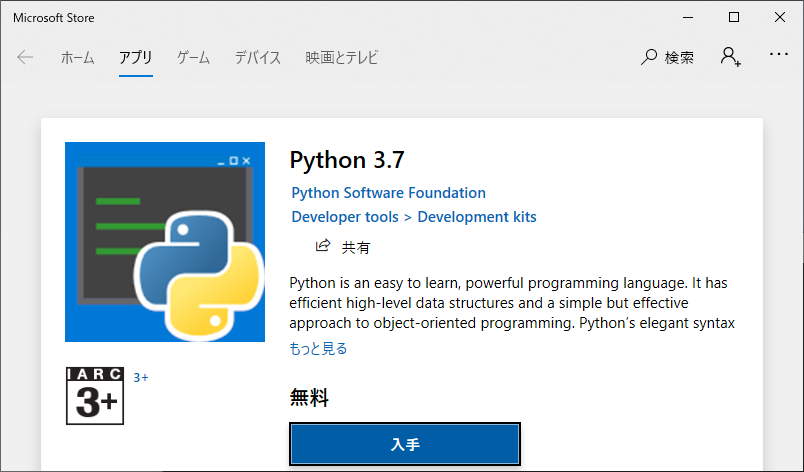Click the 共有 share icon
Viewport: 804px width, 472px height.
pos(323,245)
